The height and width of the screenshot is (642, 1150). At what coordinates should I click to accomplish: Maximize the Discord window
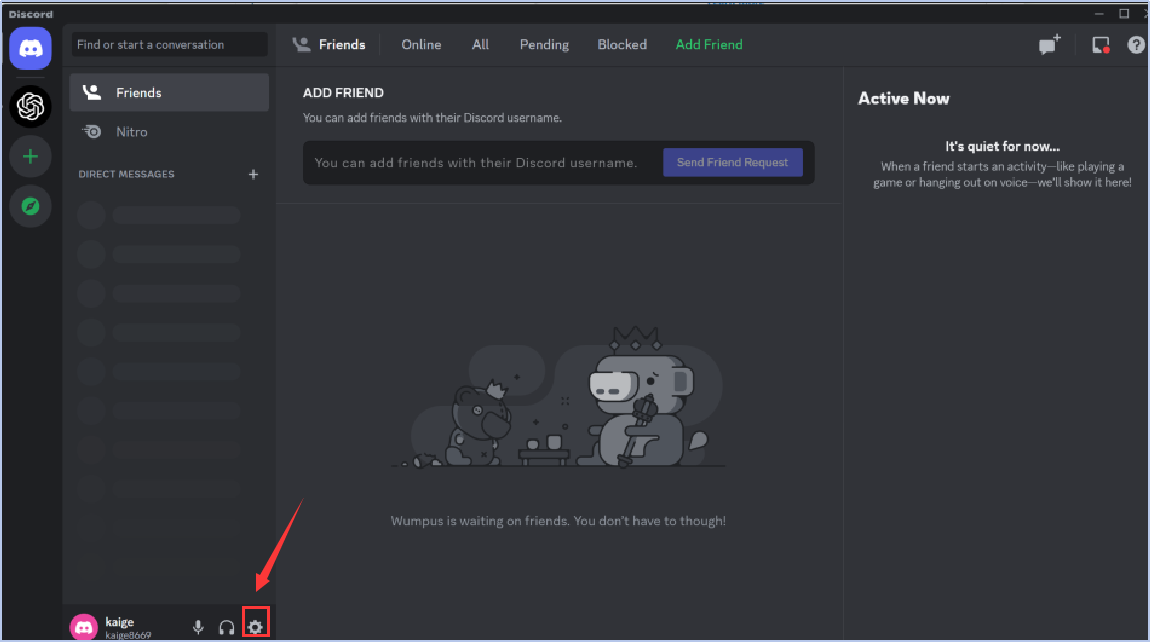(x=1124, y=13)
